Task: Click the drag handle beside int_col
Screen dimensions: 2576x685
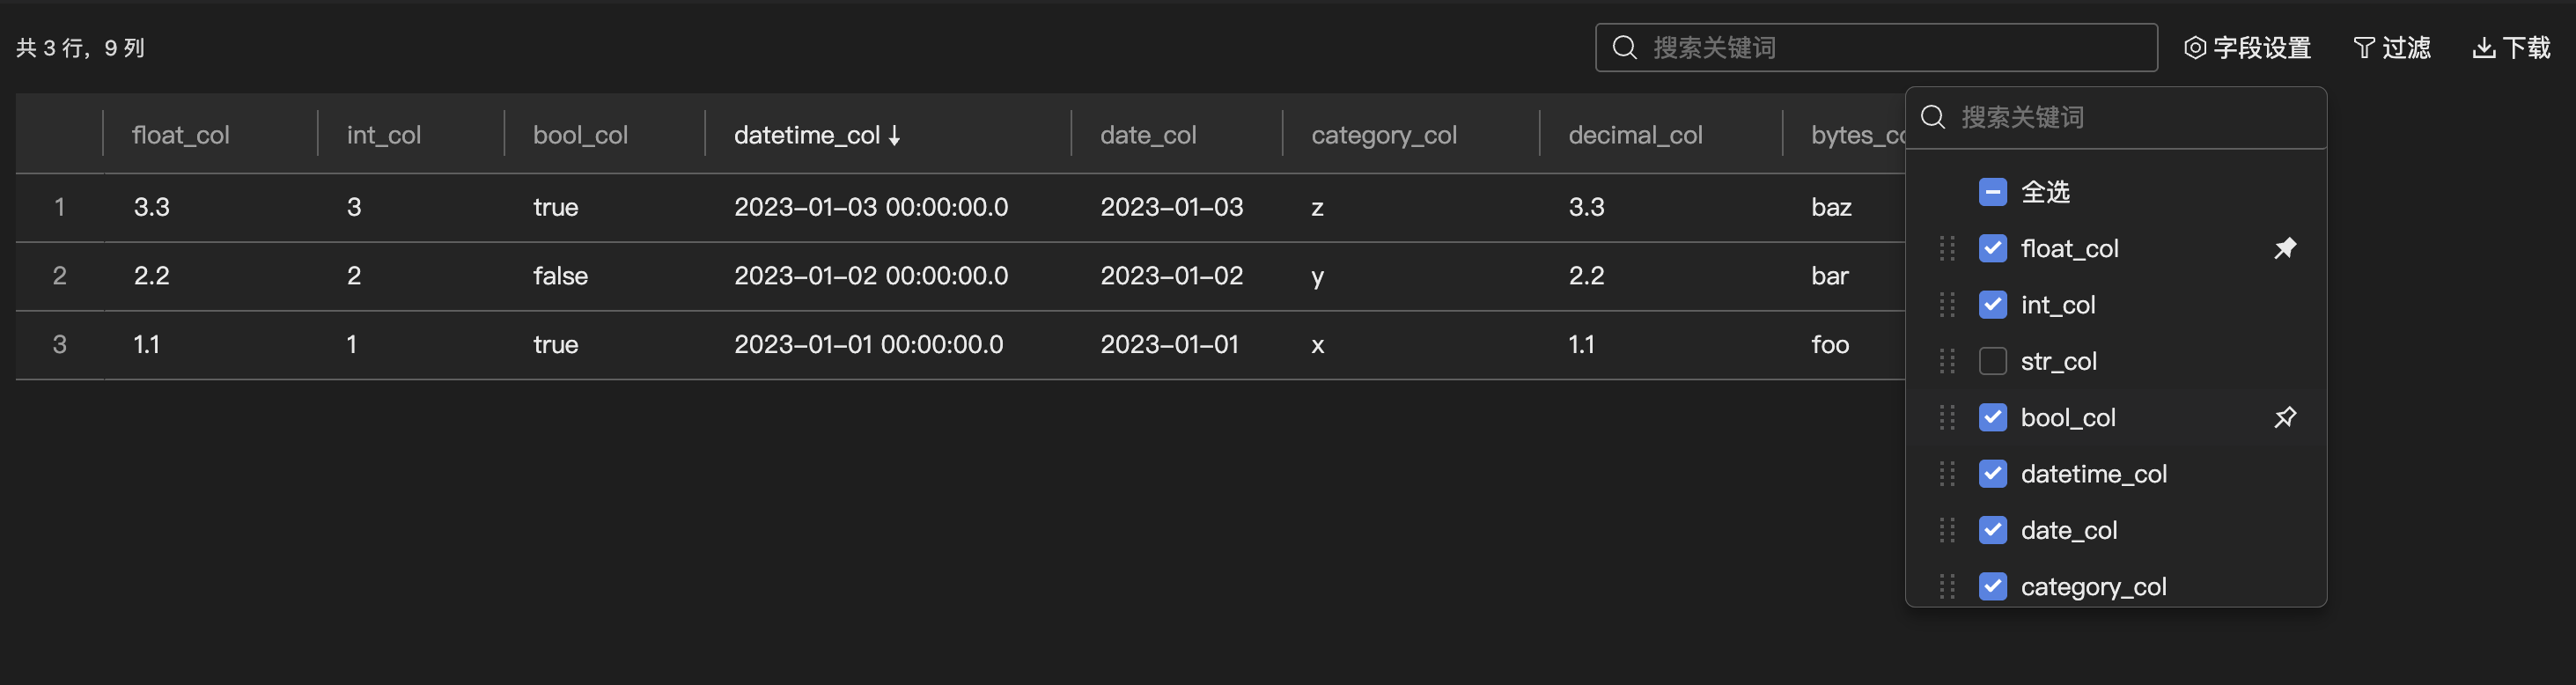Action: click(x=1946, y=305)
